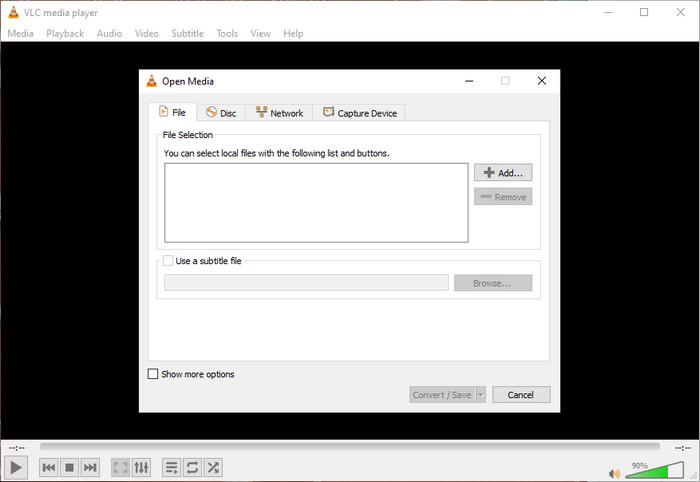
Task: Open the Video menu
Action: (147, 33)
